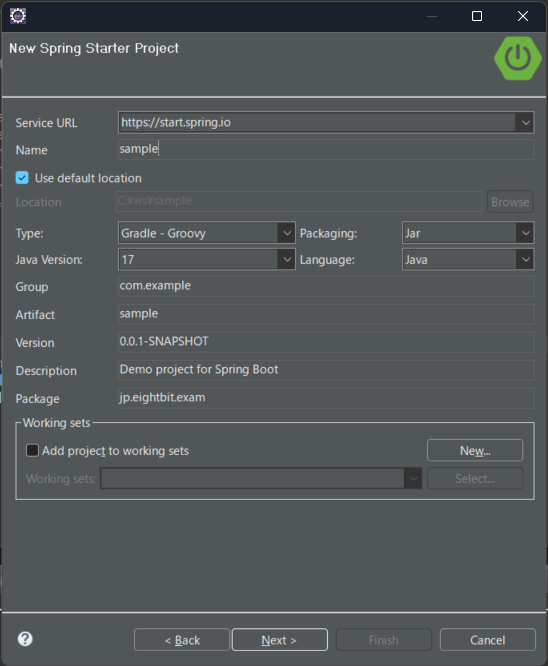This screenshot has height=666, width=548.
Task: Open the Language dropdown showing Java
Action: [x=525, y=260]
